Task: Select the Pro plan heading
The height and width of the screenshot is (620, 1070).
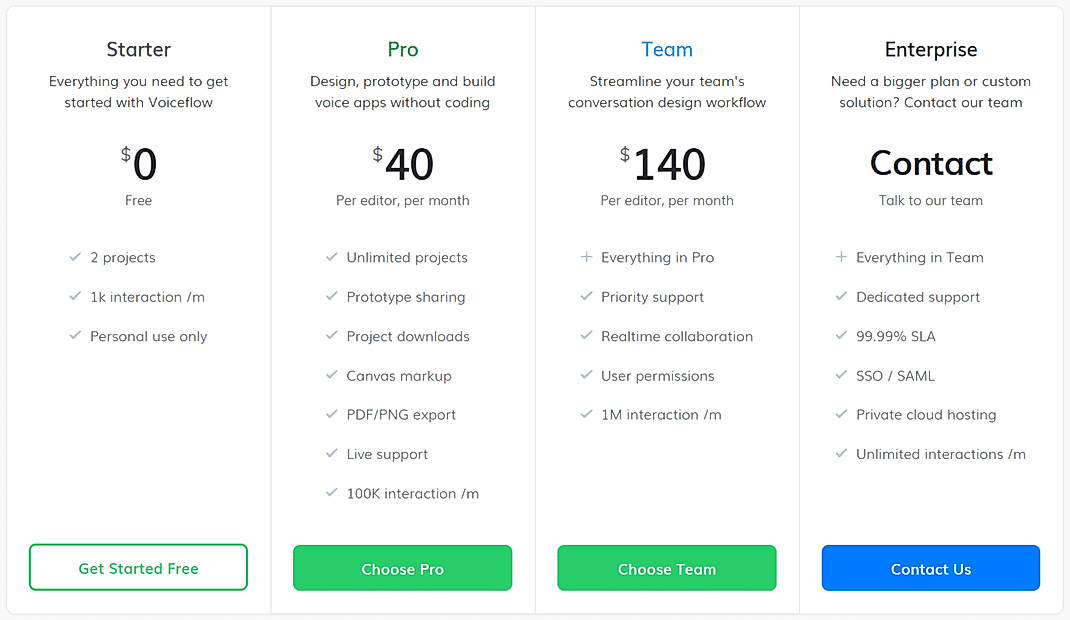Action: pos(402,49)
